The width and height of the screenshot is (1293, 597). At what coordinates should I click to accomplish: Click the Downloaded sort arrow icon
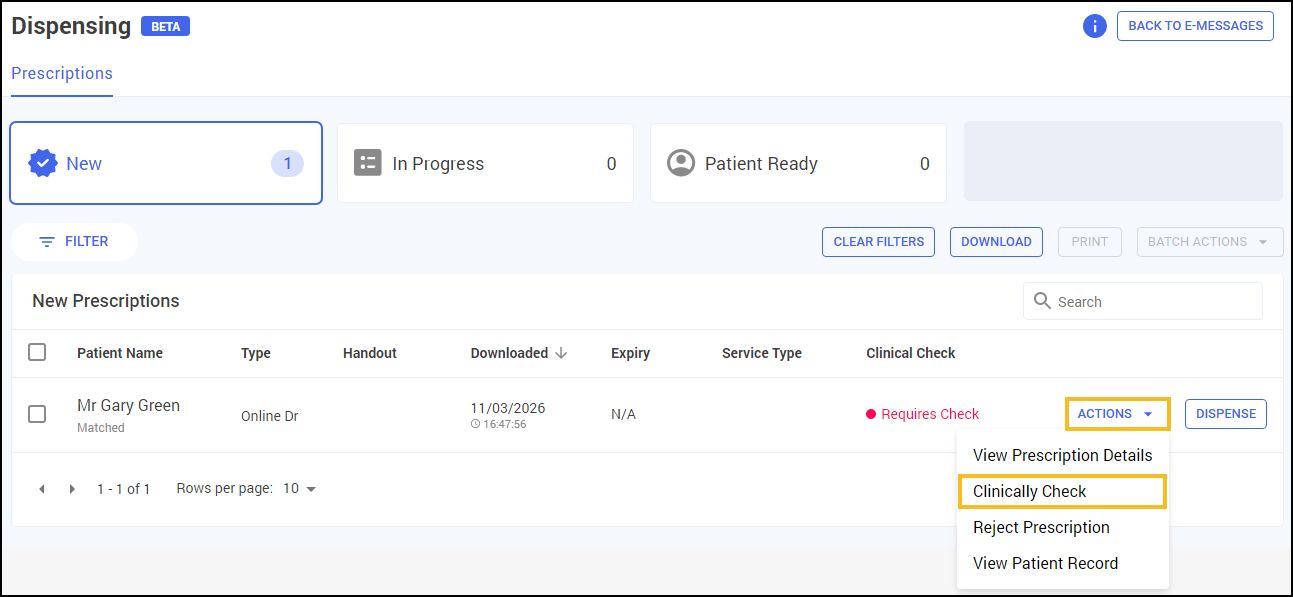[x=561, y=353]
